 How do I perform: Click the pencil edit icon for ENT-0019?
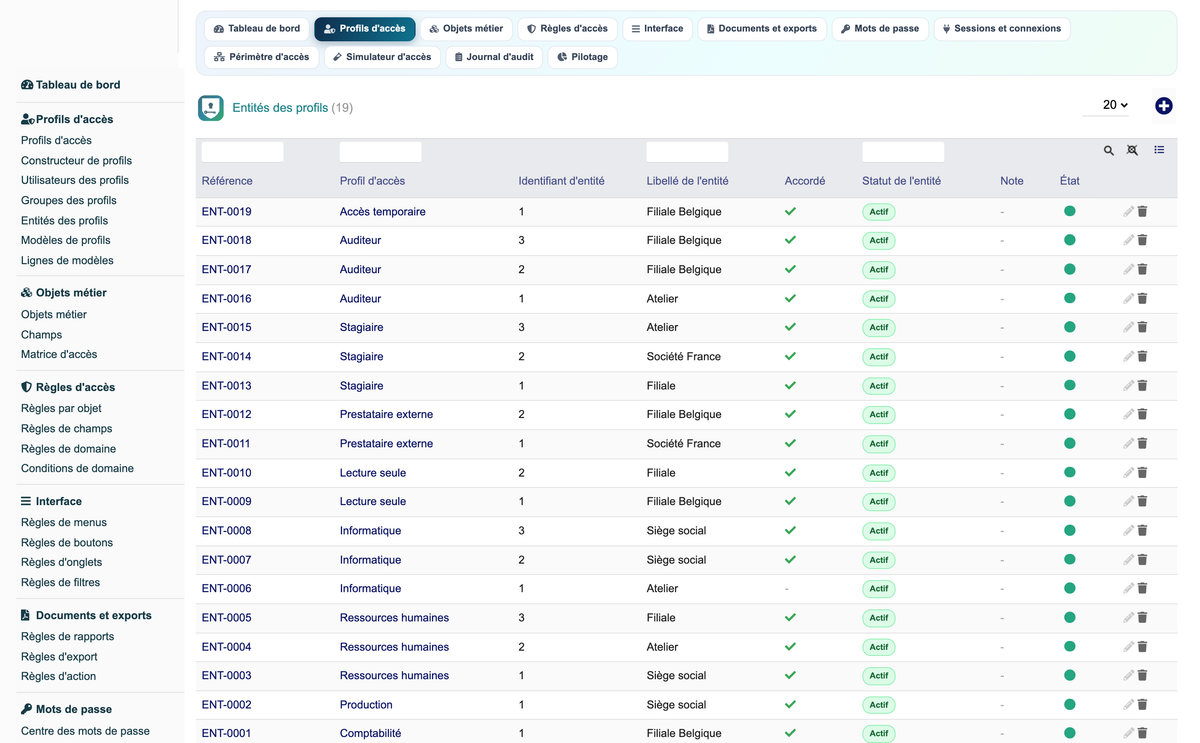pos(1128,212)
